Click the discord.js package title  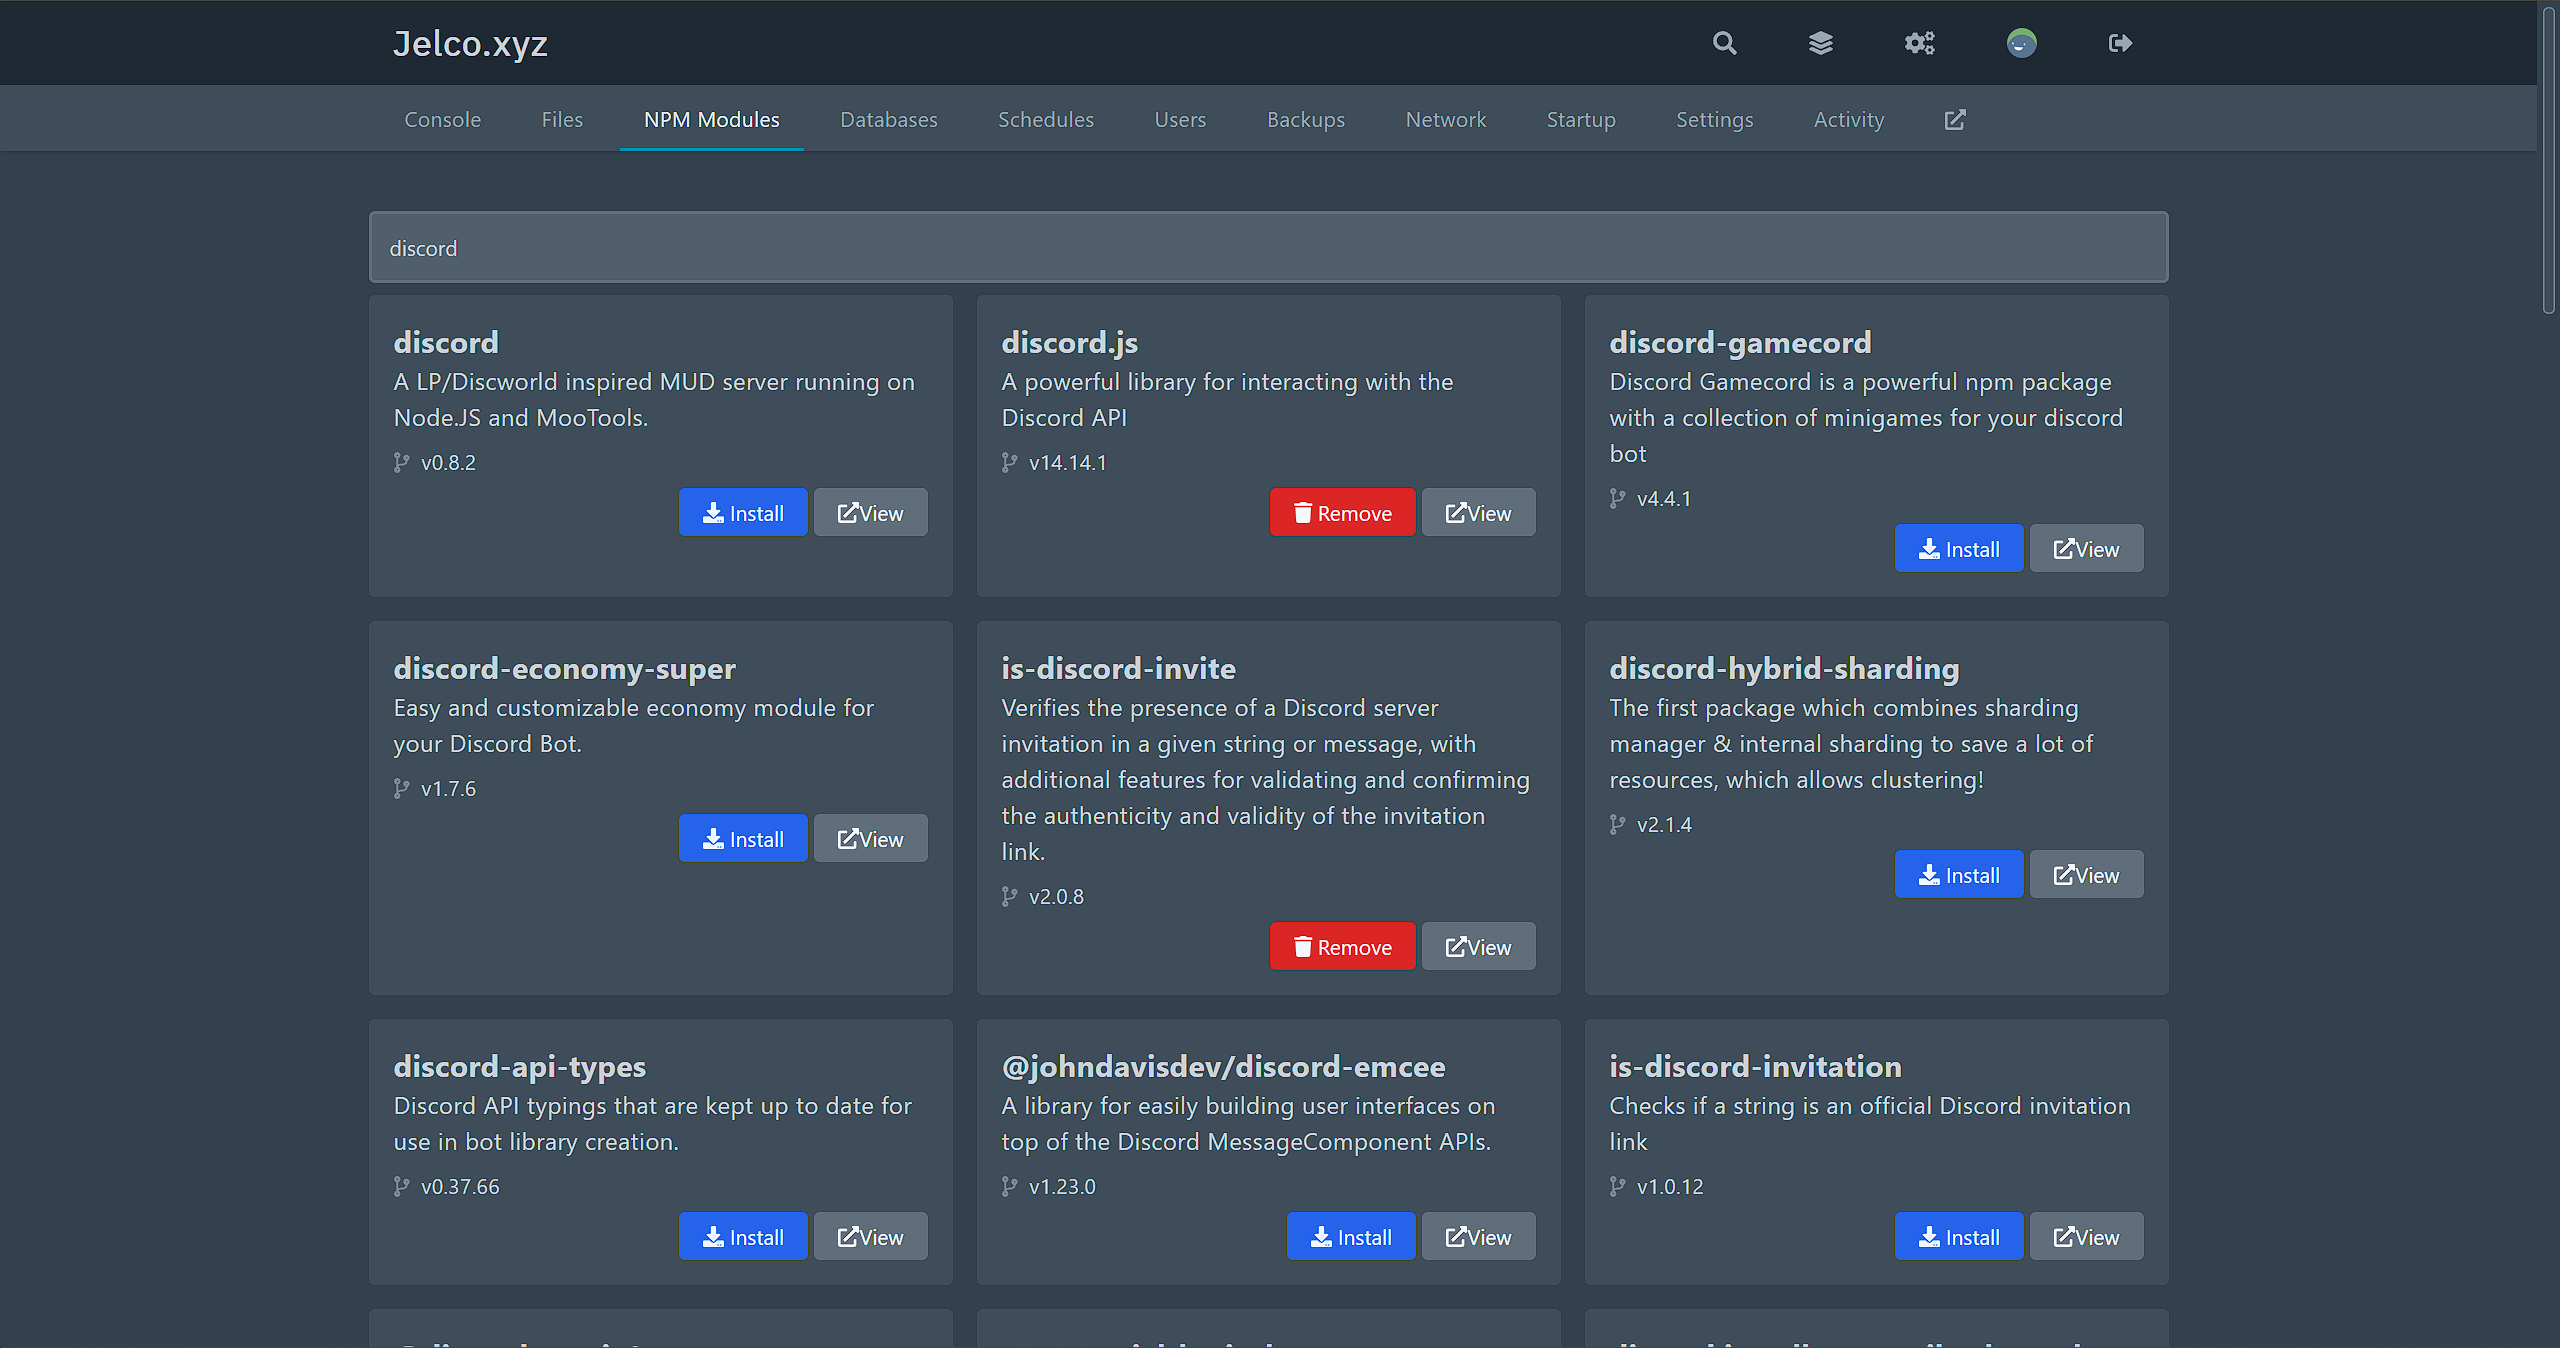tap(1069, 342)
